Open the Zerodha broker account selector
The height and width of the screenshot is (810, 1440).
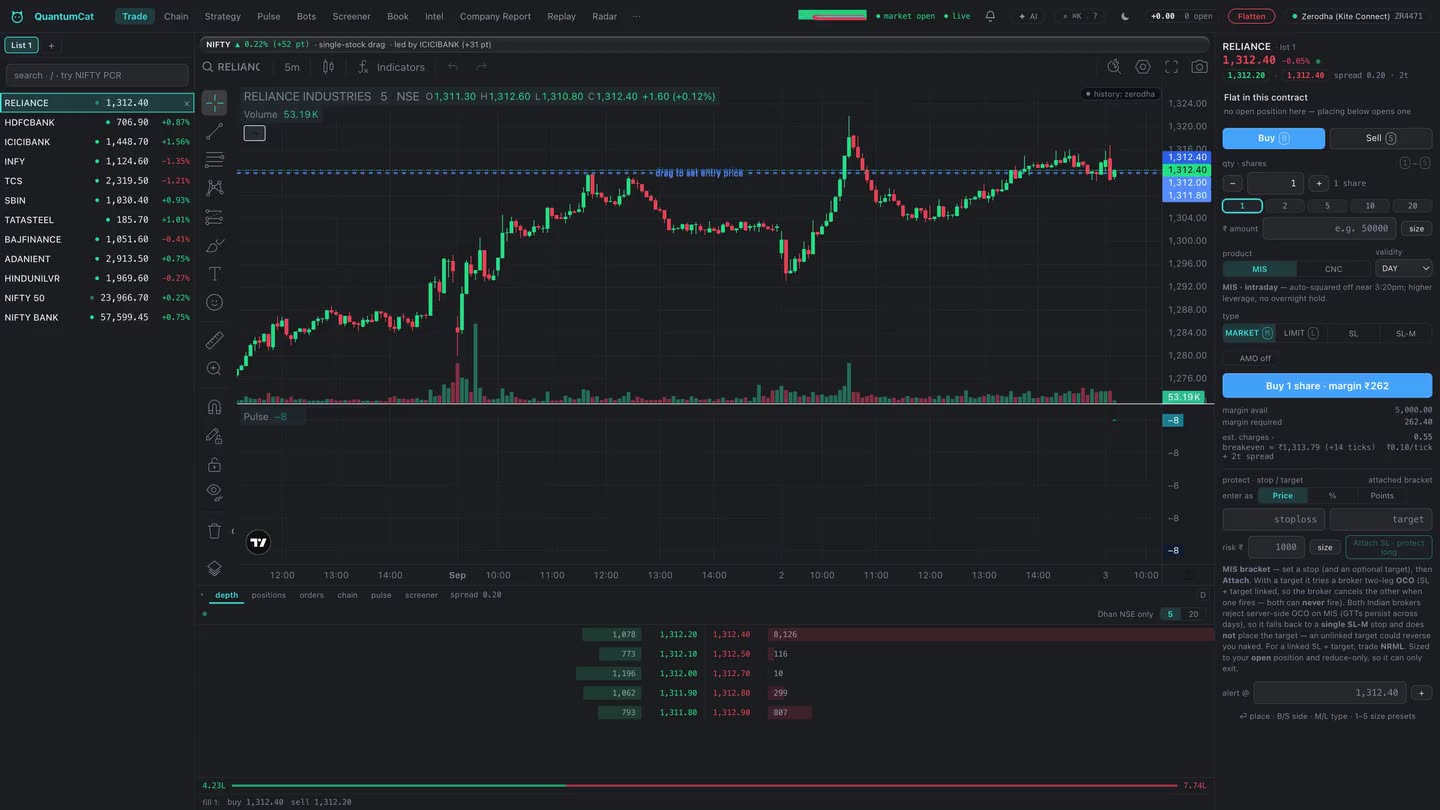click(1357, 16)
